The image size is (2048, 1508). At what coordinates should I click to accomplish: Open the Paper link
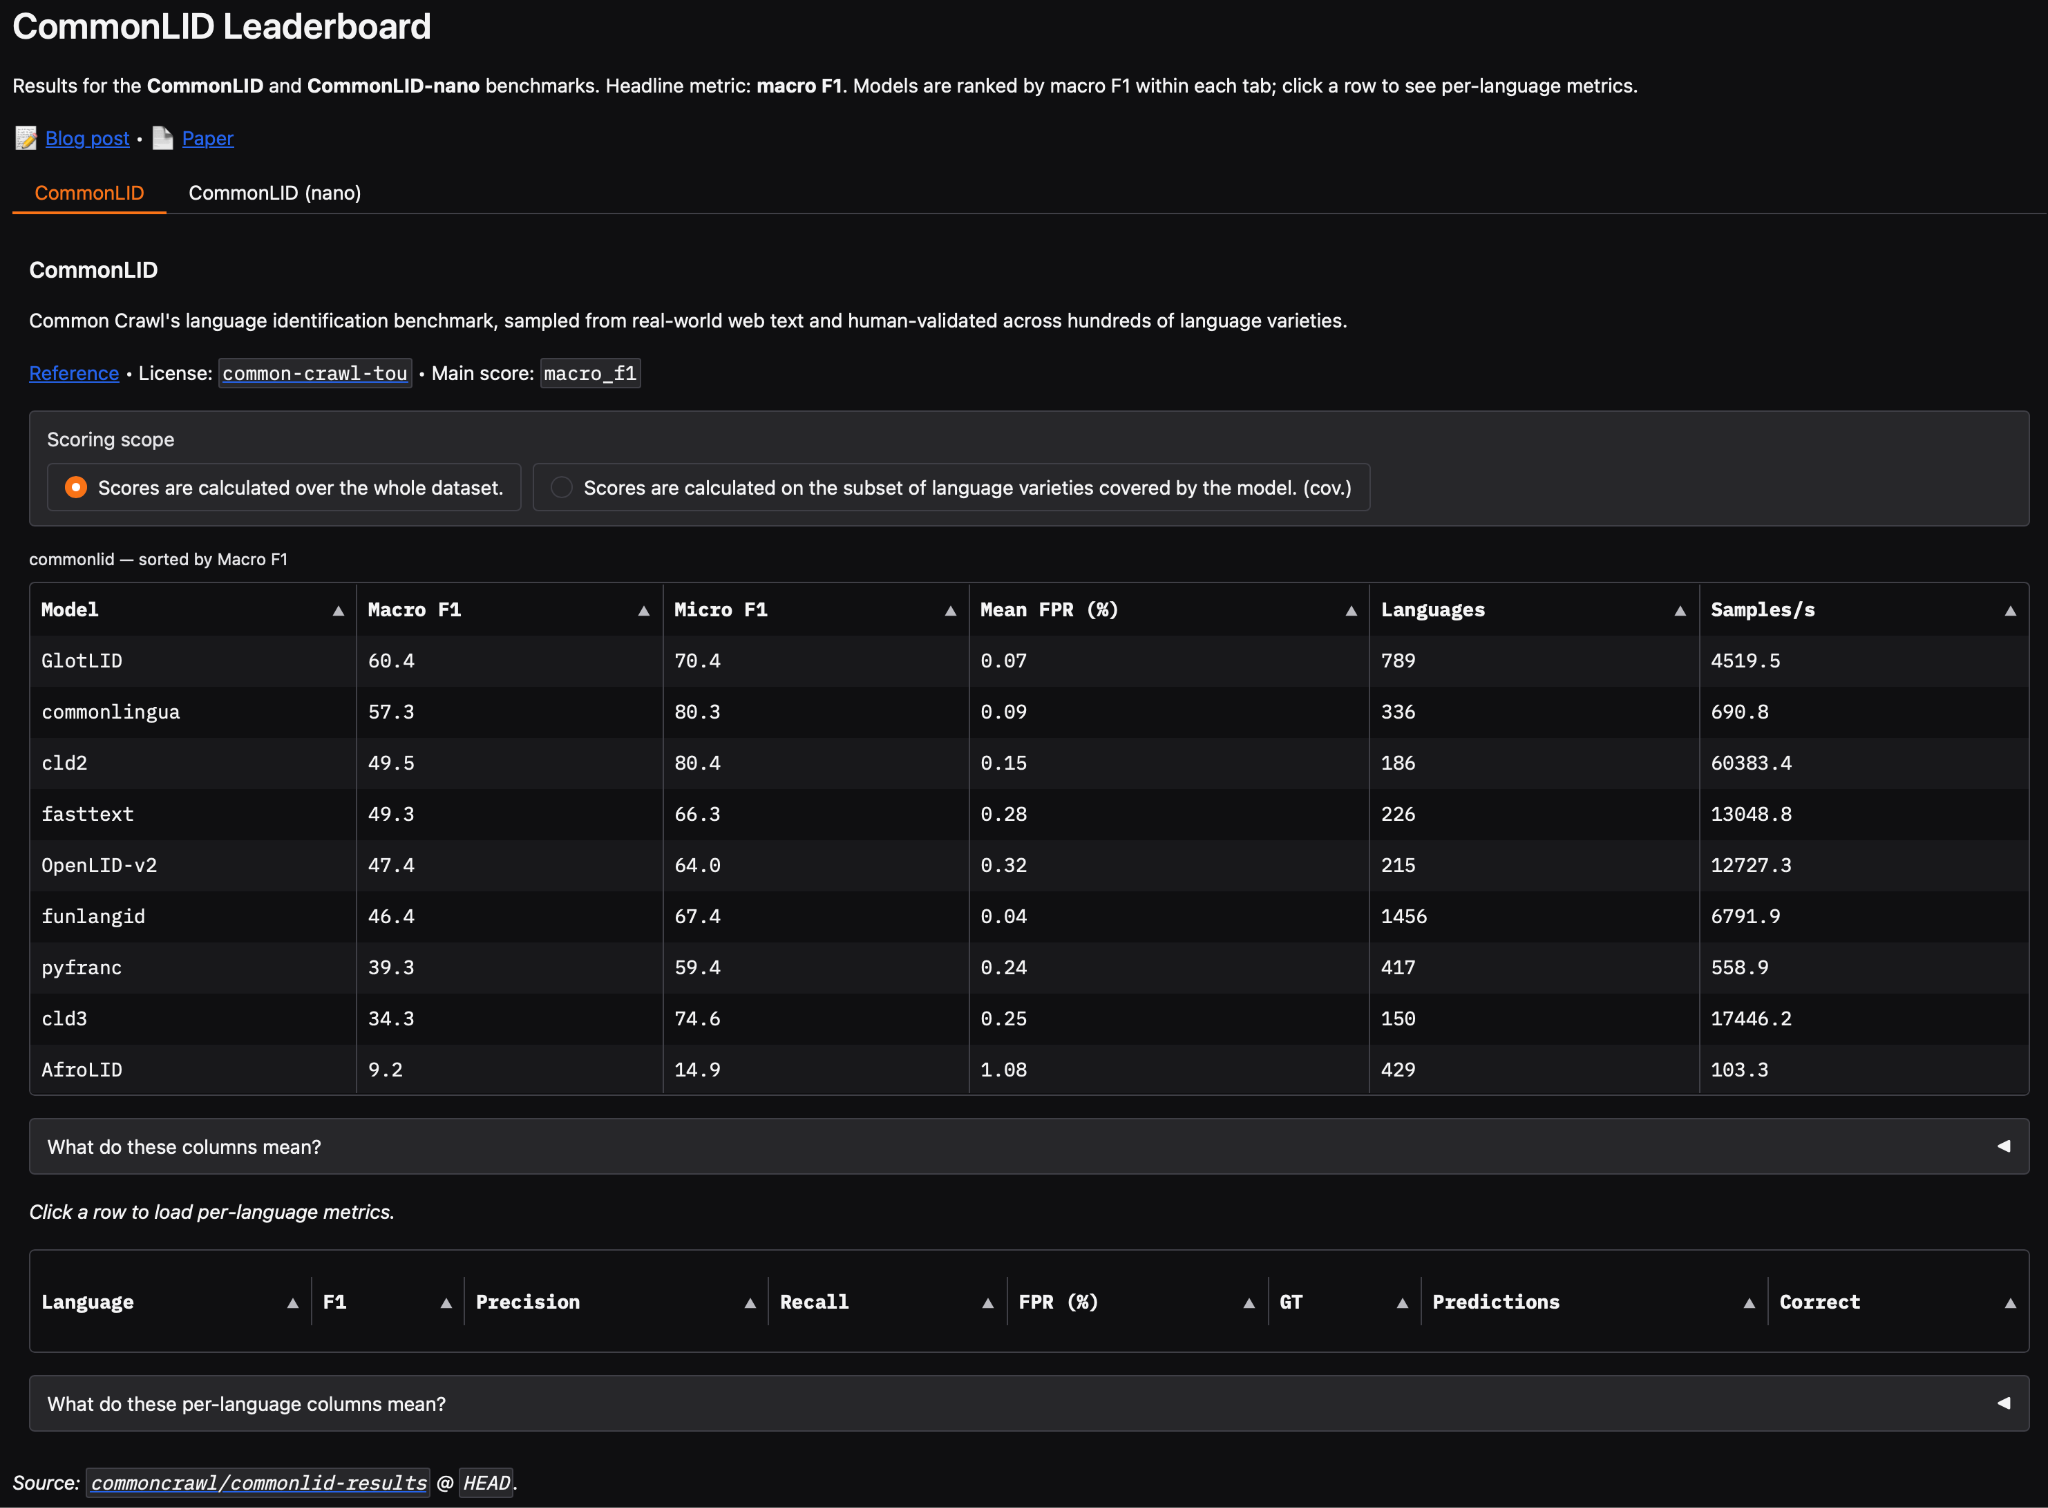pos(208,138)
